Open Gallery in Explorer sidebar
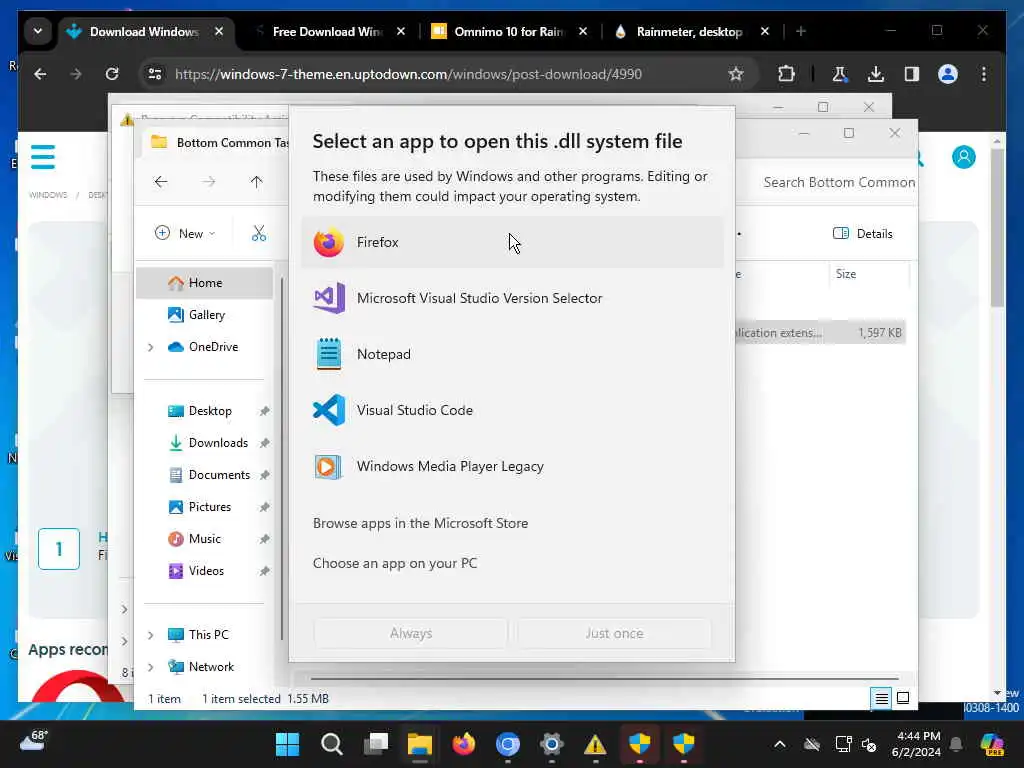Screen dimensions: 1024x768 point(204,315)
